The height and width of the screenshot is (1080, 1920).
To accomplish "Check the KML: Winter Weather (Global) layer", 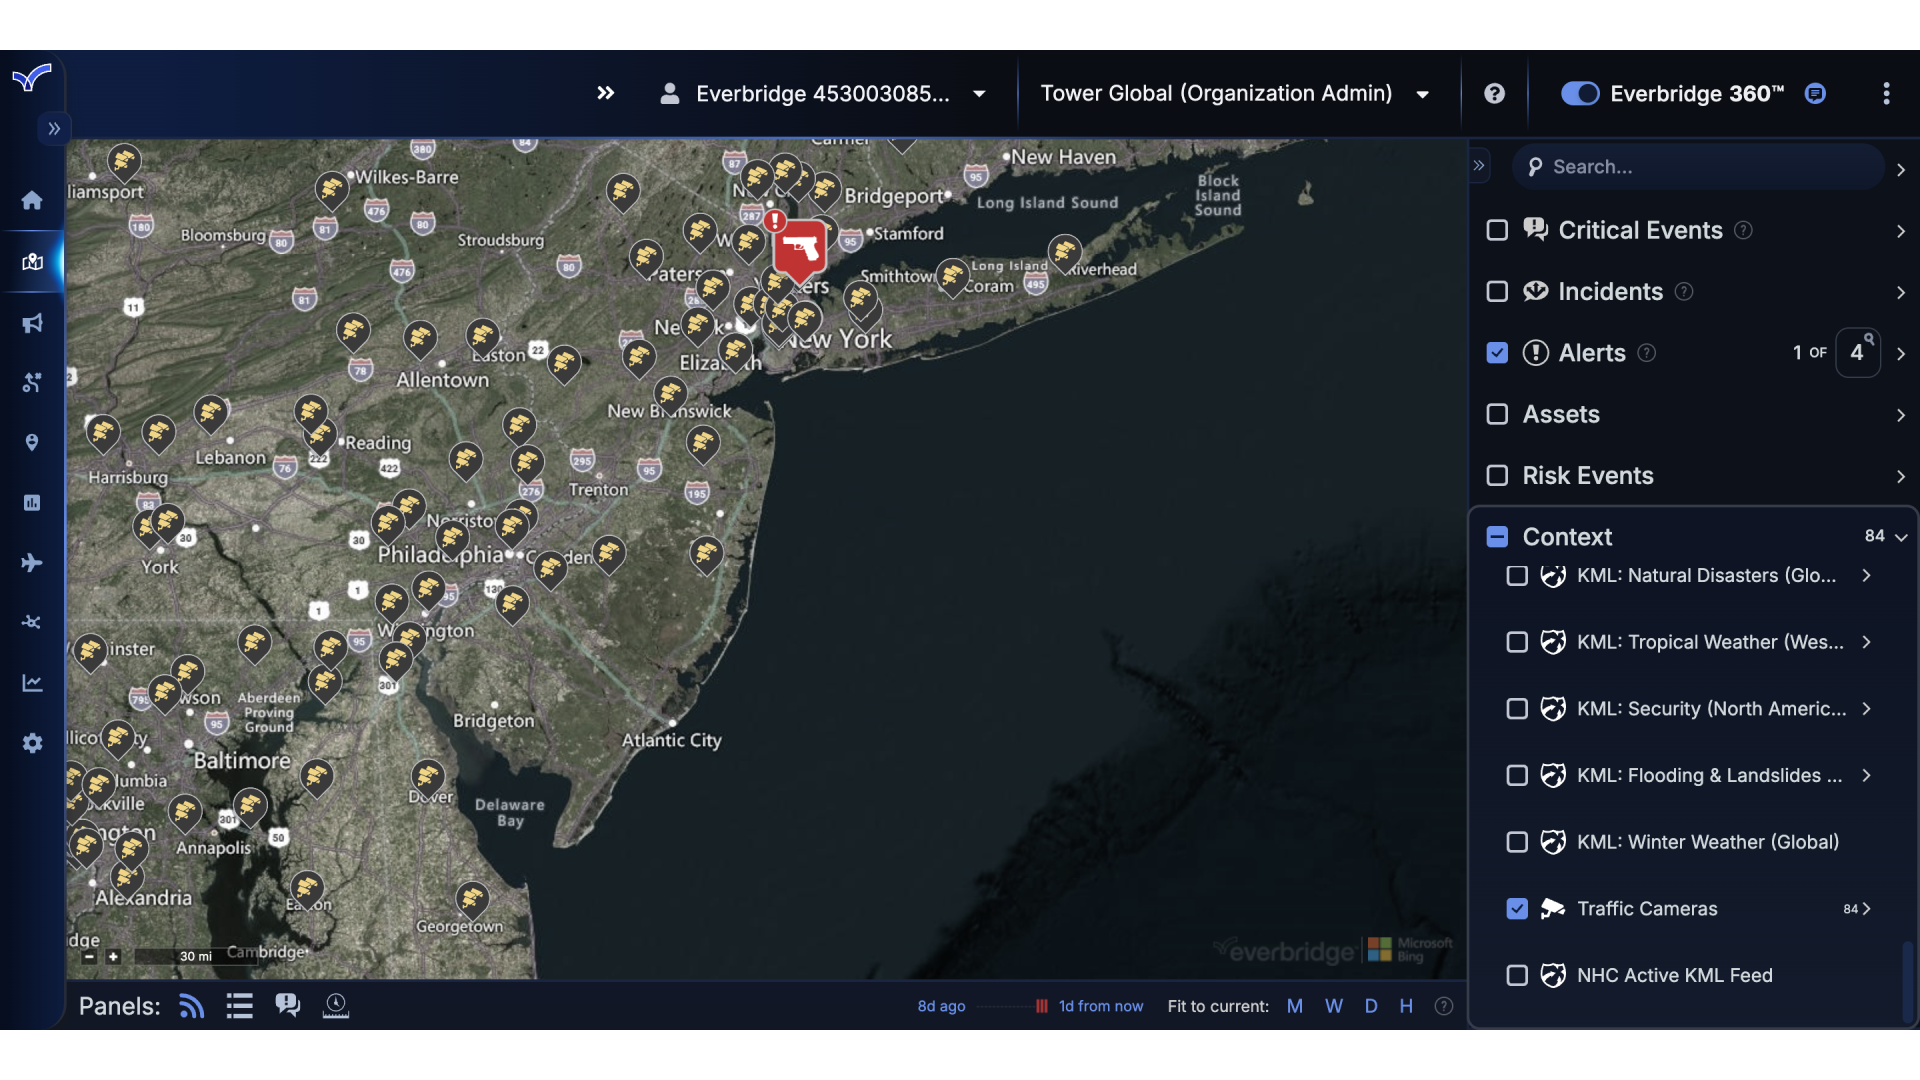I will pyautogui.click(x=1517, y=842).
